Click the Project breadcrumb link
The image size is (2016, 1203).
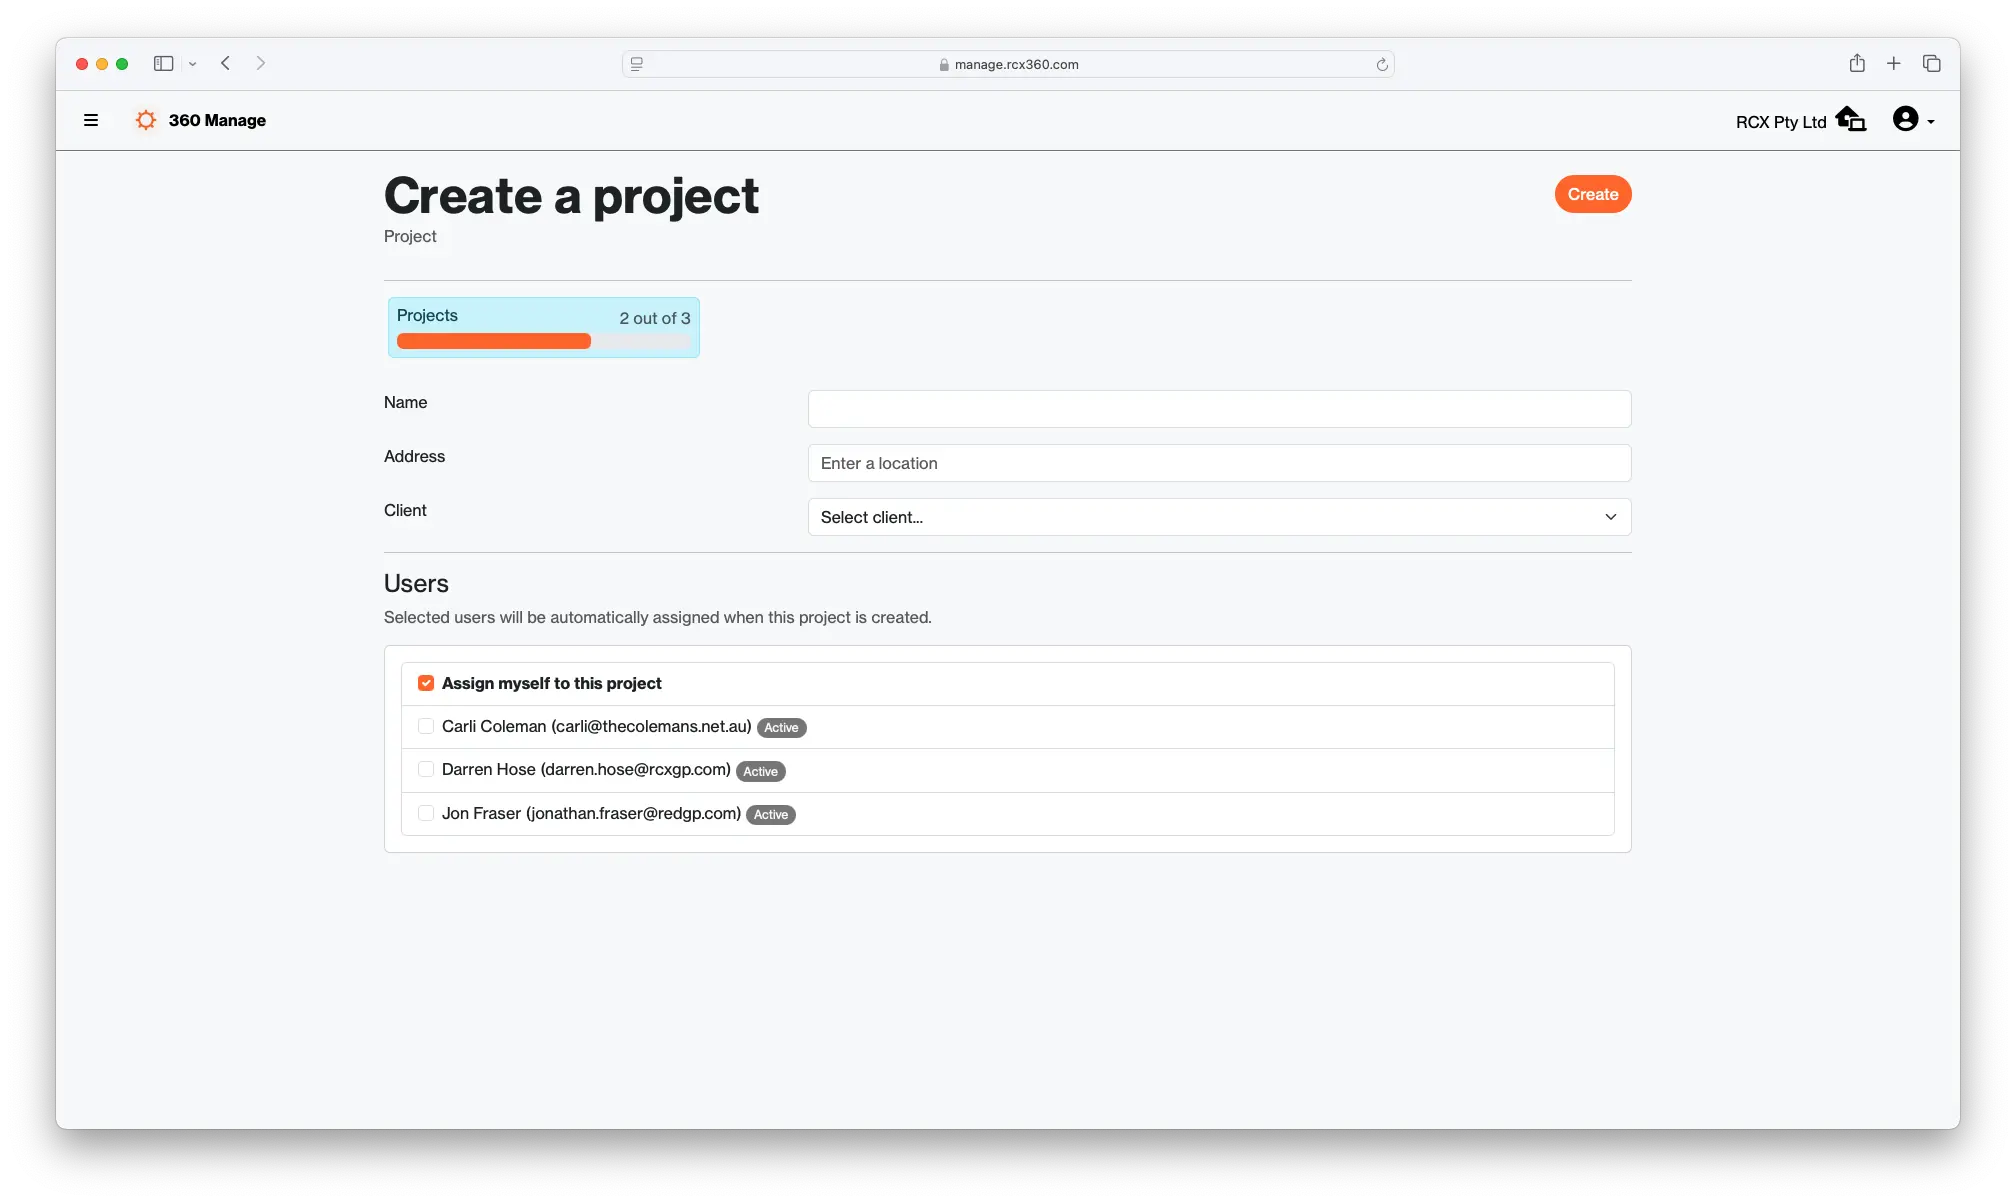coord(411,236)
